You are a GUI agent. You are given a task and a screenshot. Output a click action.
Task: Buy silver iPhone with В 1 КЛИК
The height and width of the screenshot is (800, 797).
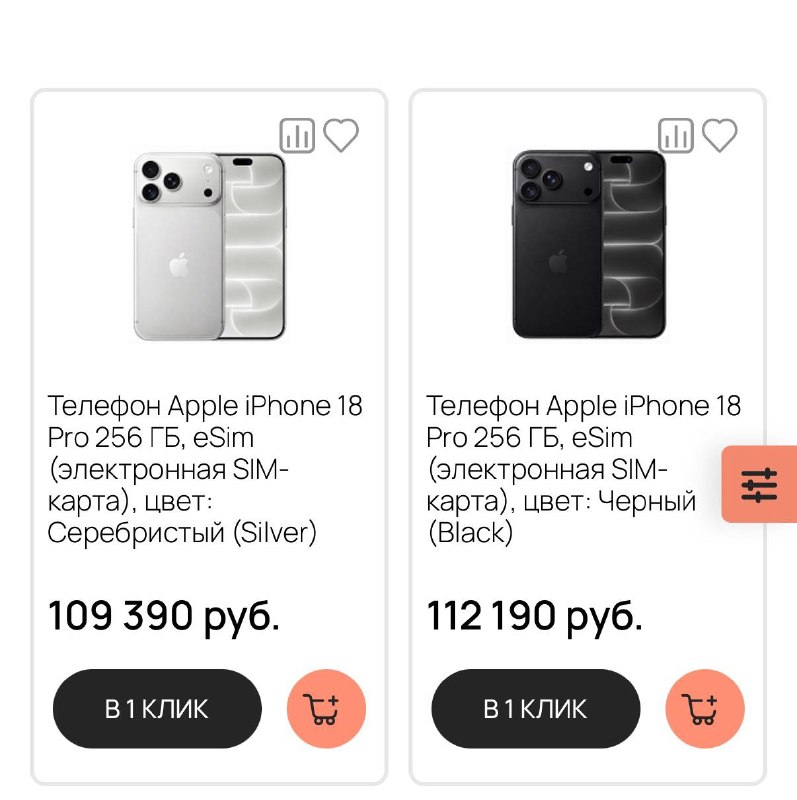(x=157, y=709)
